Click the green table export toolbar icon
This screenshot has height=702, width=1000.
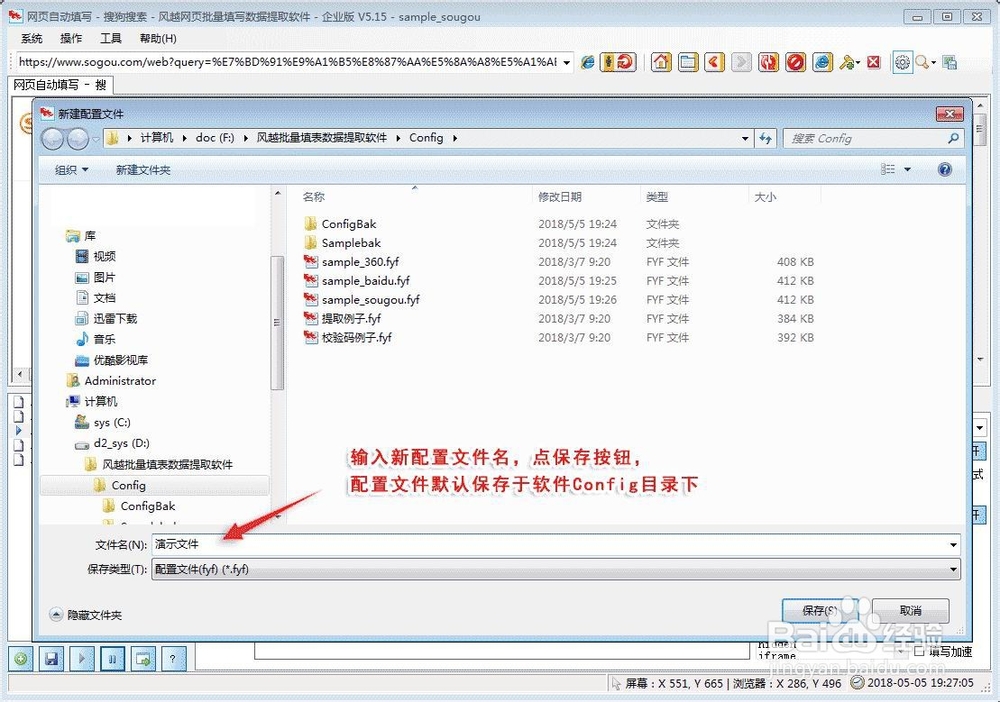[950, 62]
